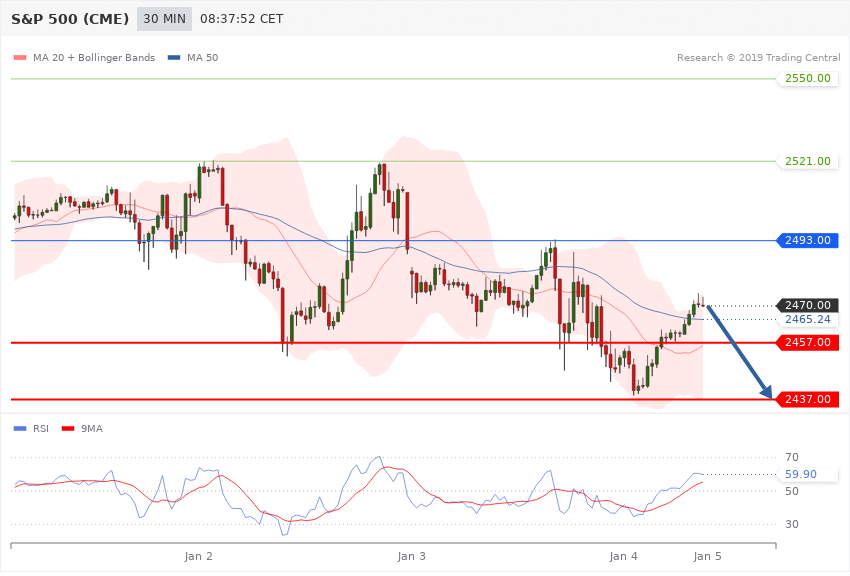
Task: Click the 9MA legend red swatch
Action: tap(68, 429)
